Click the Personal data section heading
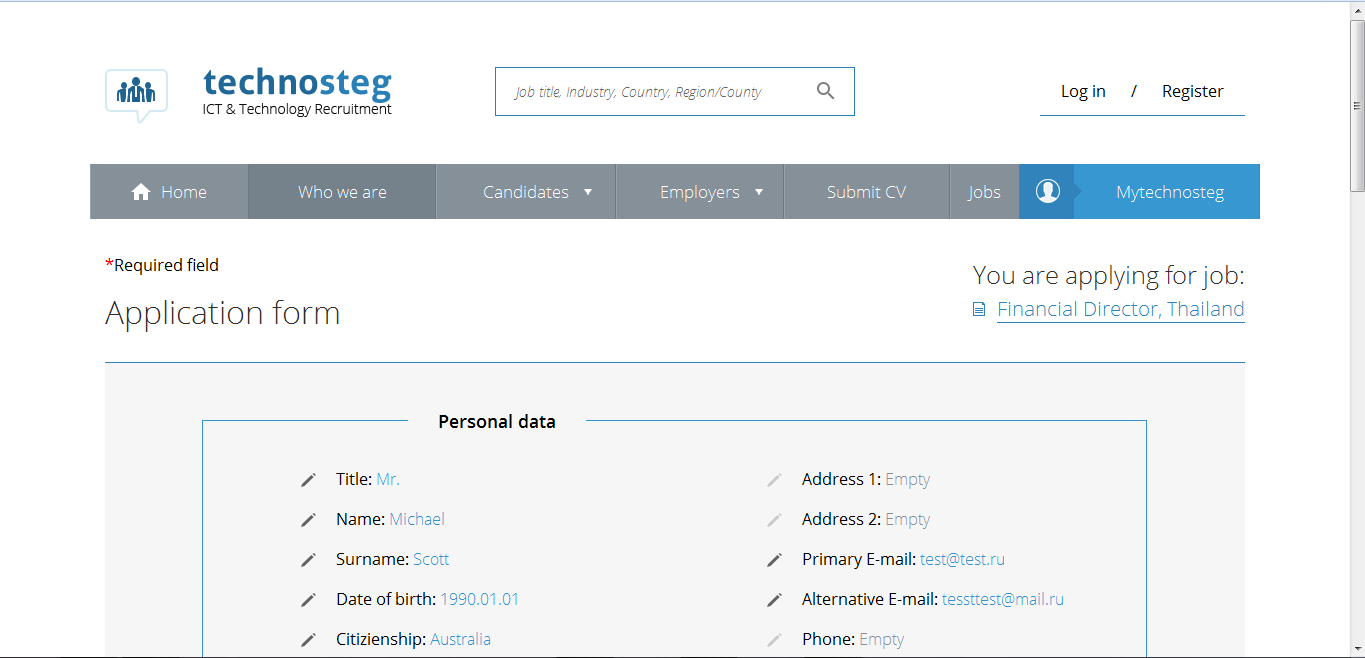The width and height of the screenshot is (1365, 658). (x=497, y=422)
